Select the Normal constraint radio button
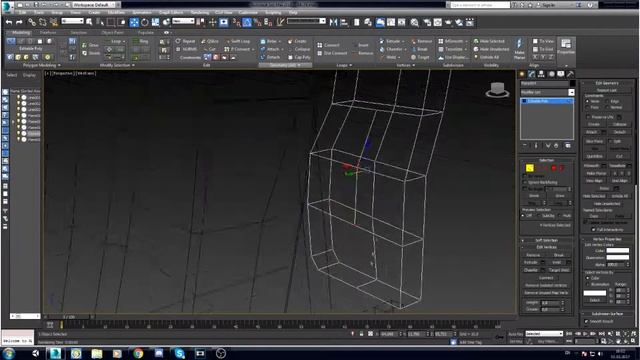The image size is (640, 360). pyautogui.click(x=607, y=107)
